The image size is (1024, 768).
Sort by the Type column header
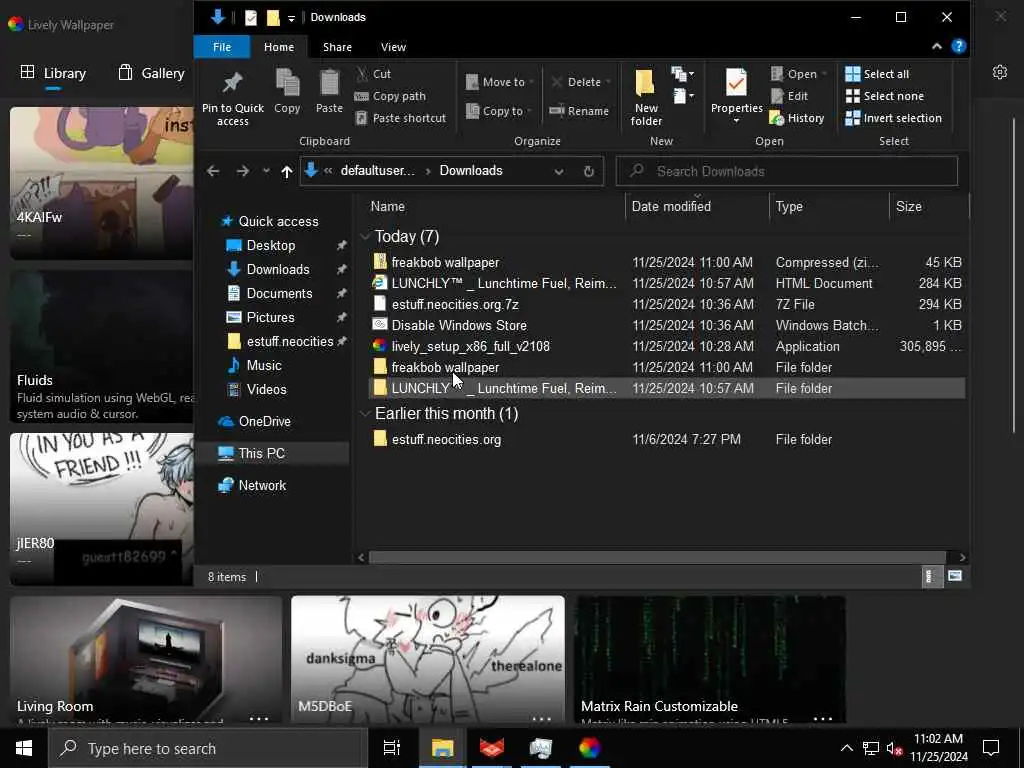[829, 206]
